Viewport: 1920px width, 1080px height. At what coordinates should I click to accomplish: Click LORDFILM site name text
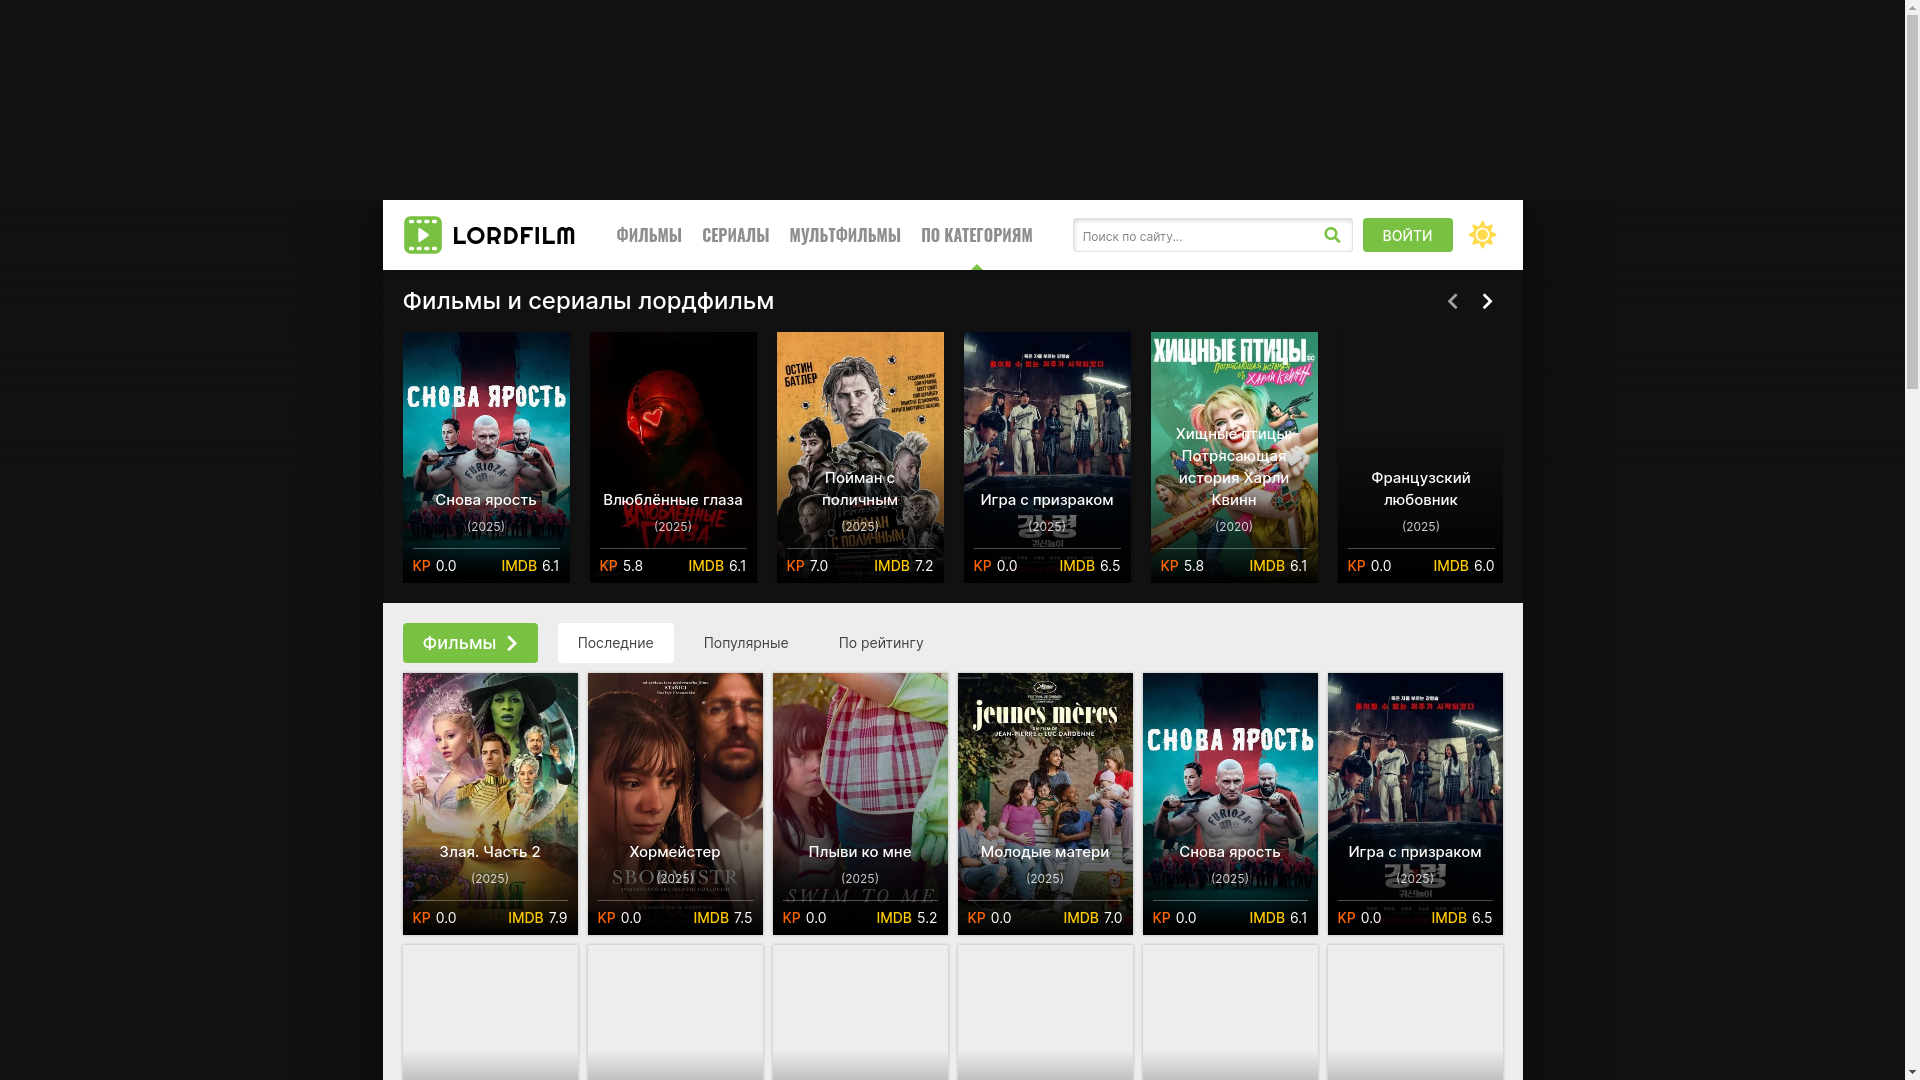coord(513,236)
